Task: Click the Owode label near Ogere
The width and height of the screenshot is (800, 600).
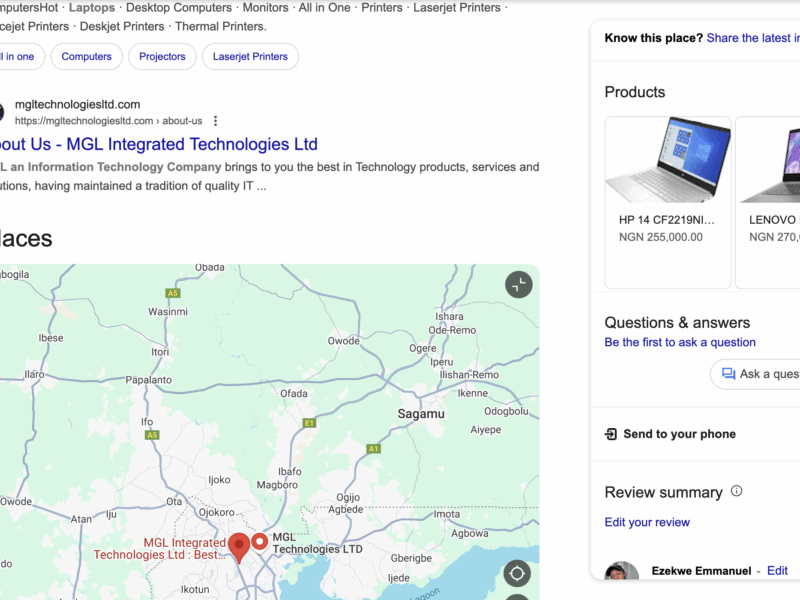Action: [343, 341]
